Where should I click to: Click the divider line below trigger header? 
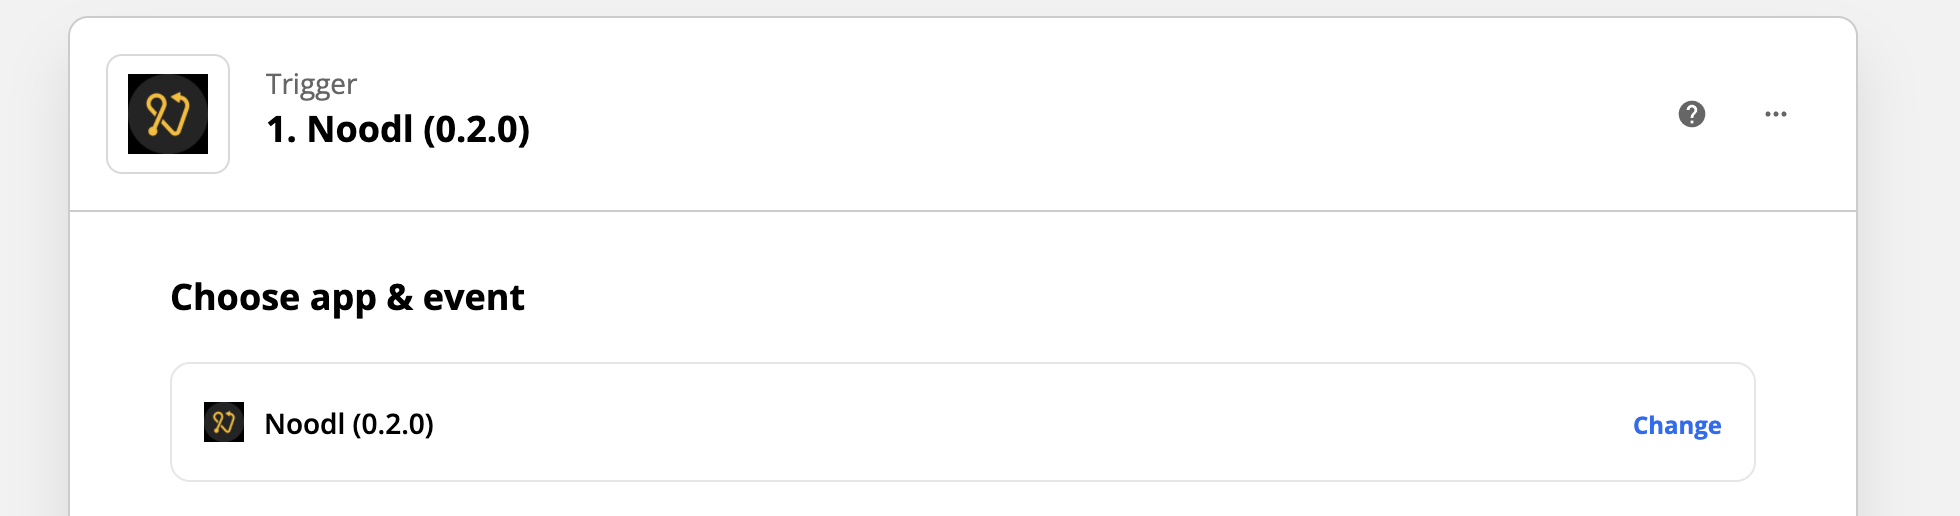pos(960,211)
